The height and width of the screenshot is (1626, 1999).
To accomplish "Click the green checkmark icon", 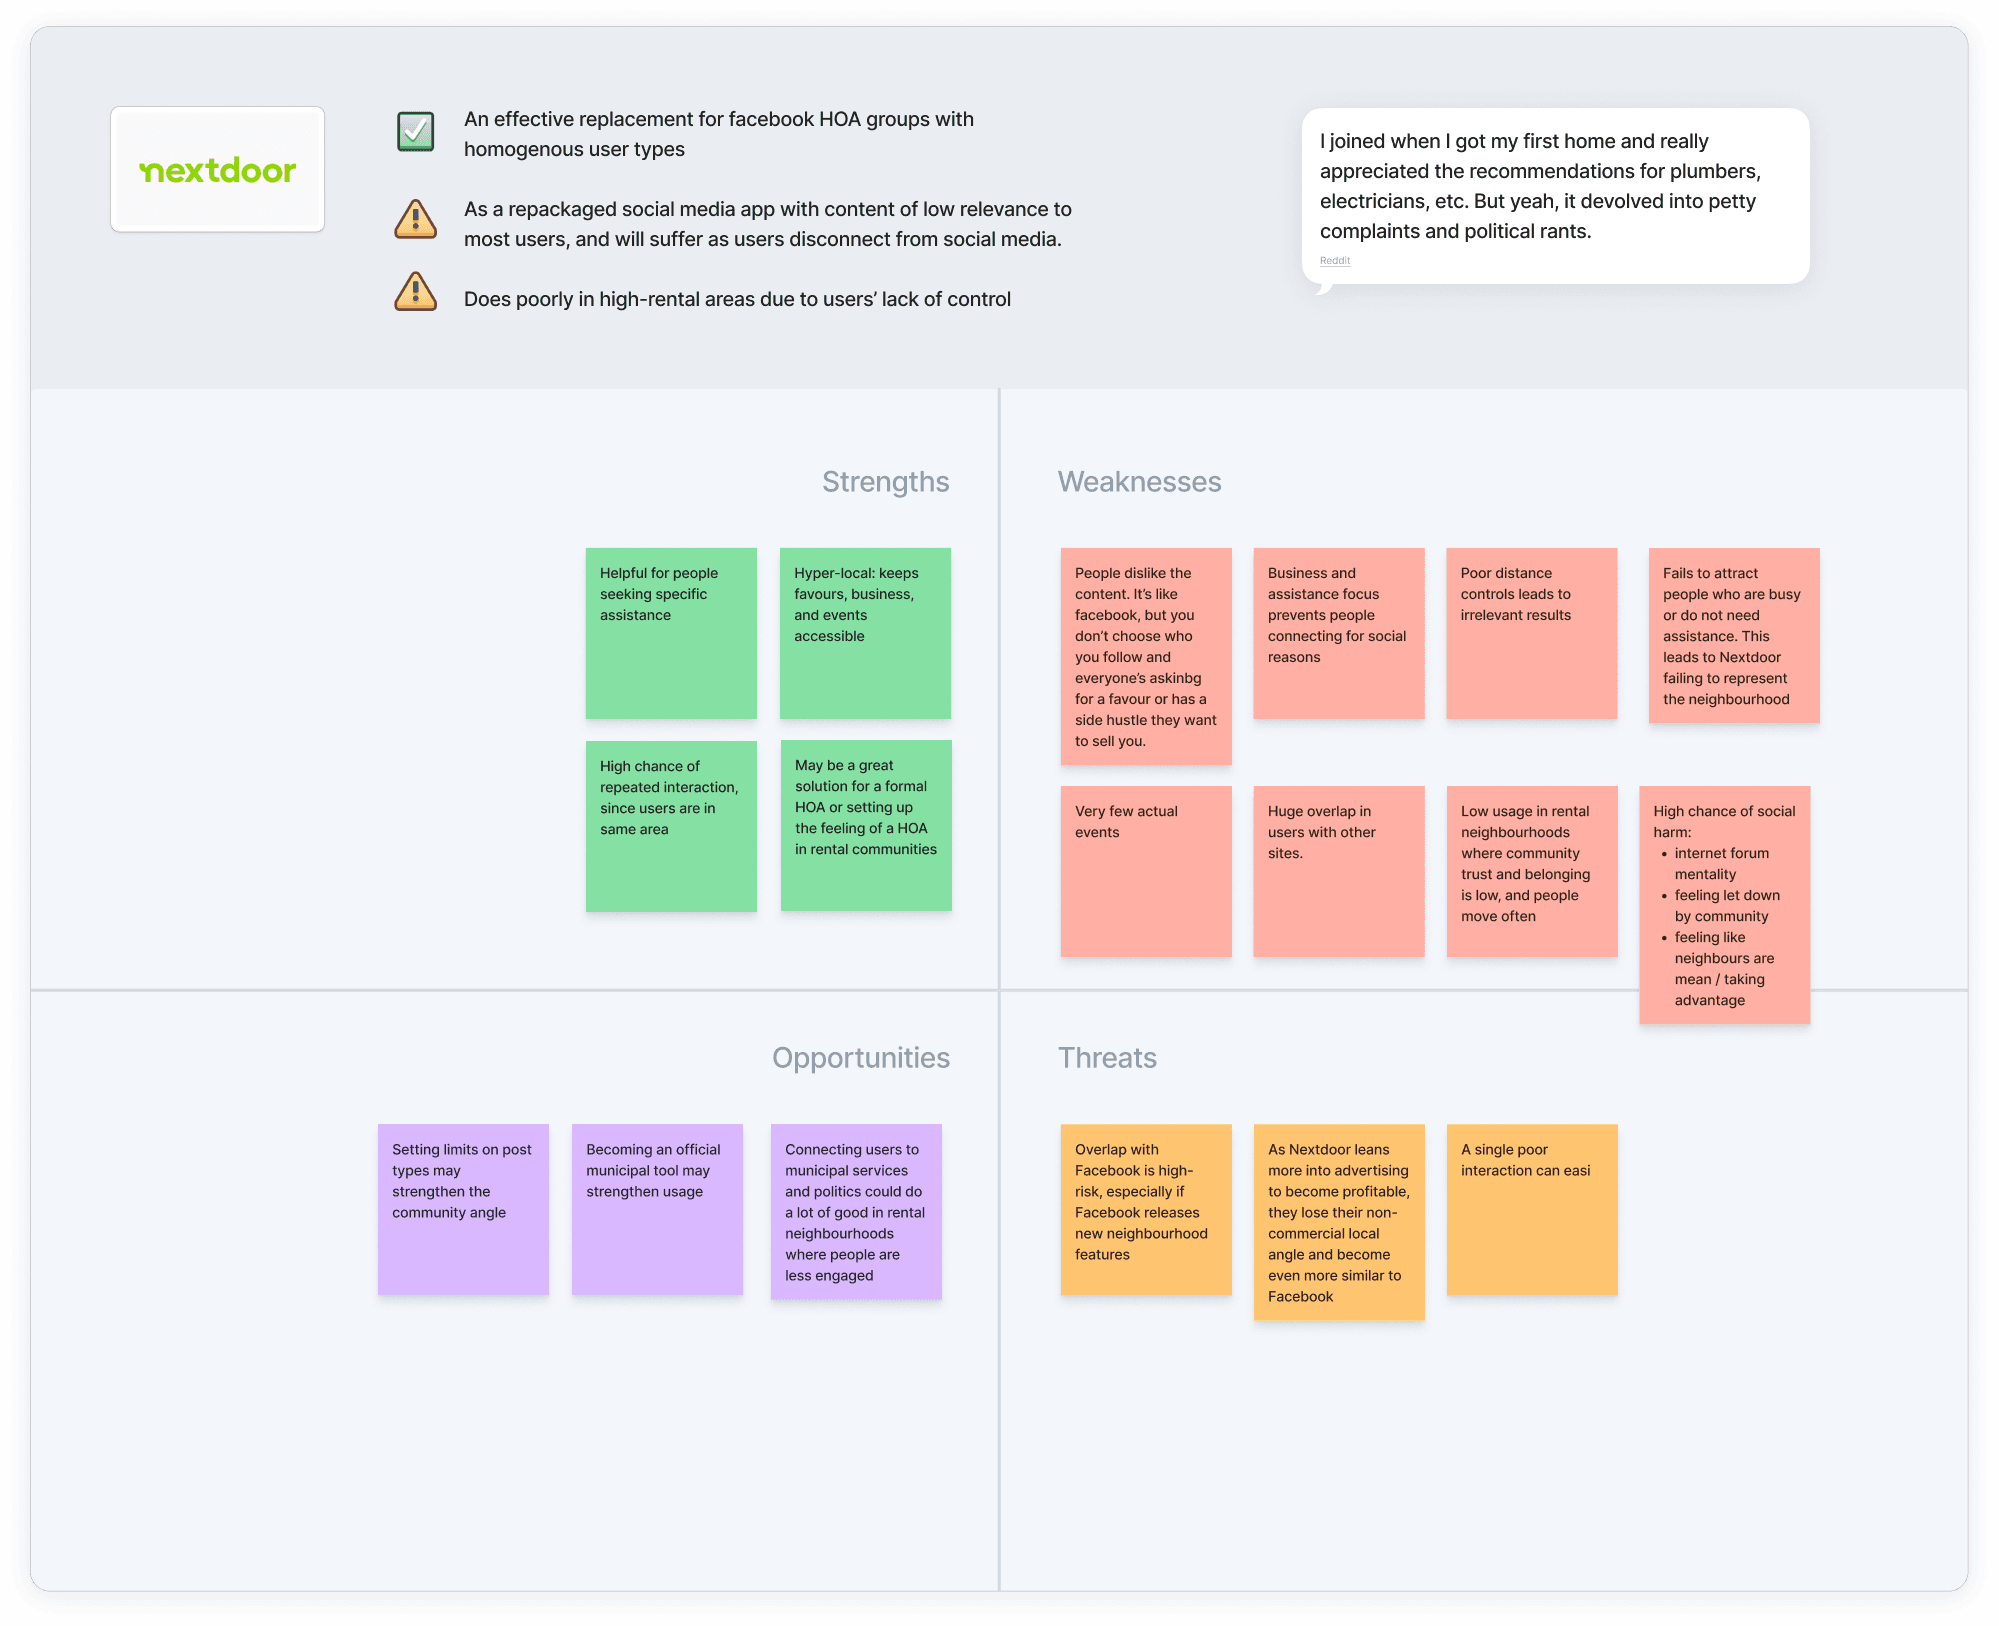I will pos(415,131).
